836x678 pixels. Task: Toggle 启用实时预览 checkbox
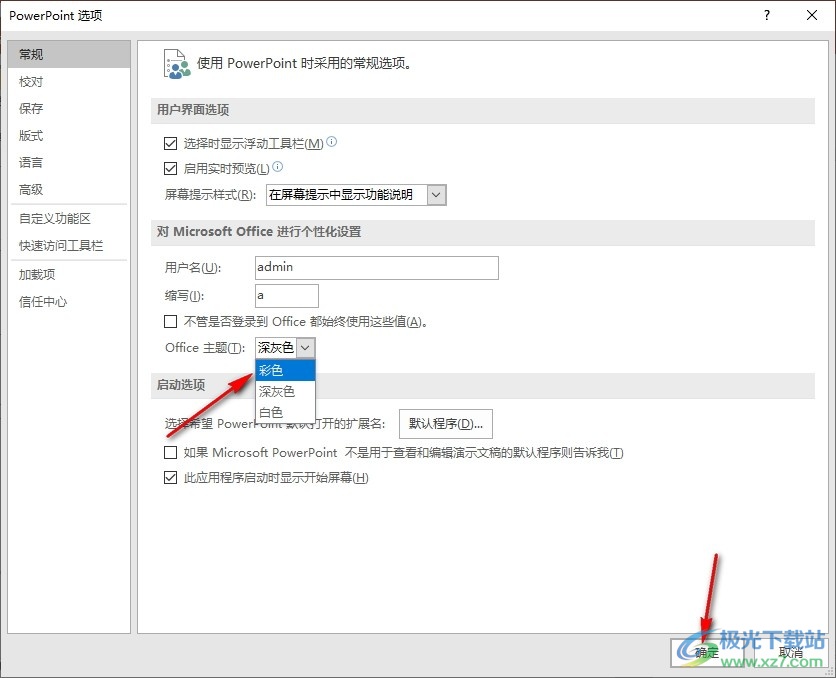coord(171,168)
